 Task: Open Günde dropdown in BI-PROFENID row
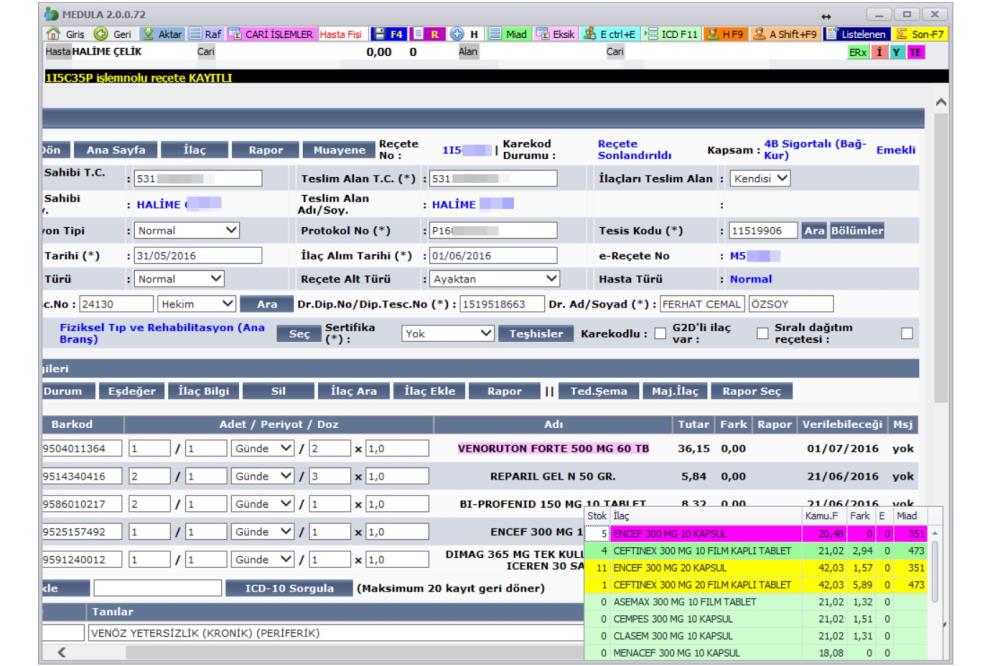[262, 504]
